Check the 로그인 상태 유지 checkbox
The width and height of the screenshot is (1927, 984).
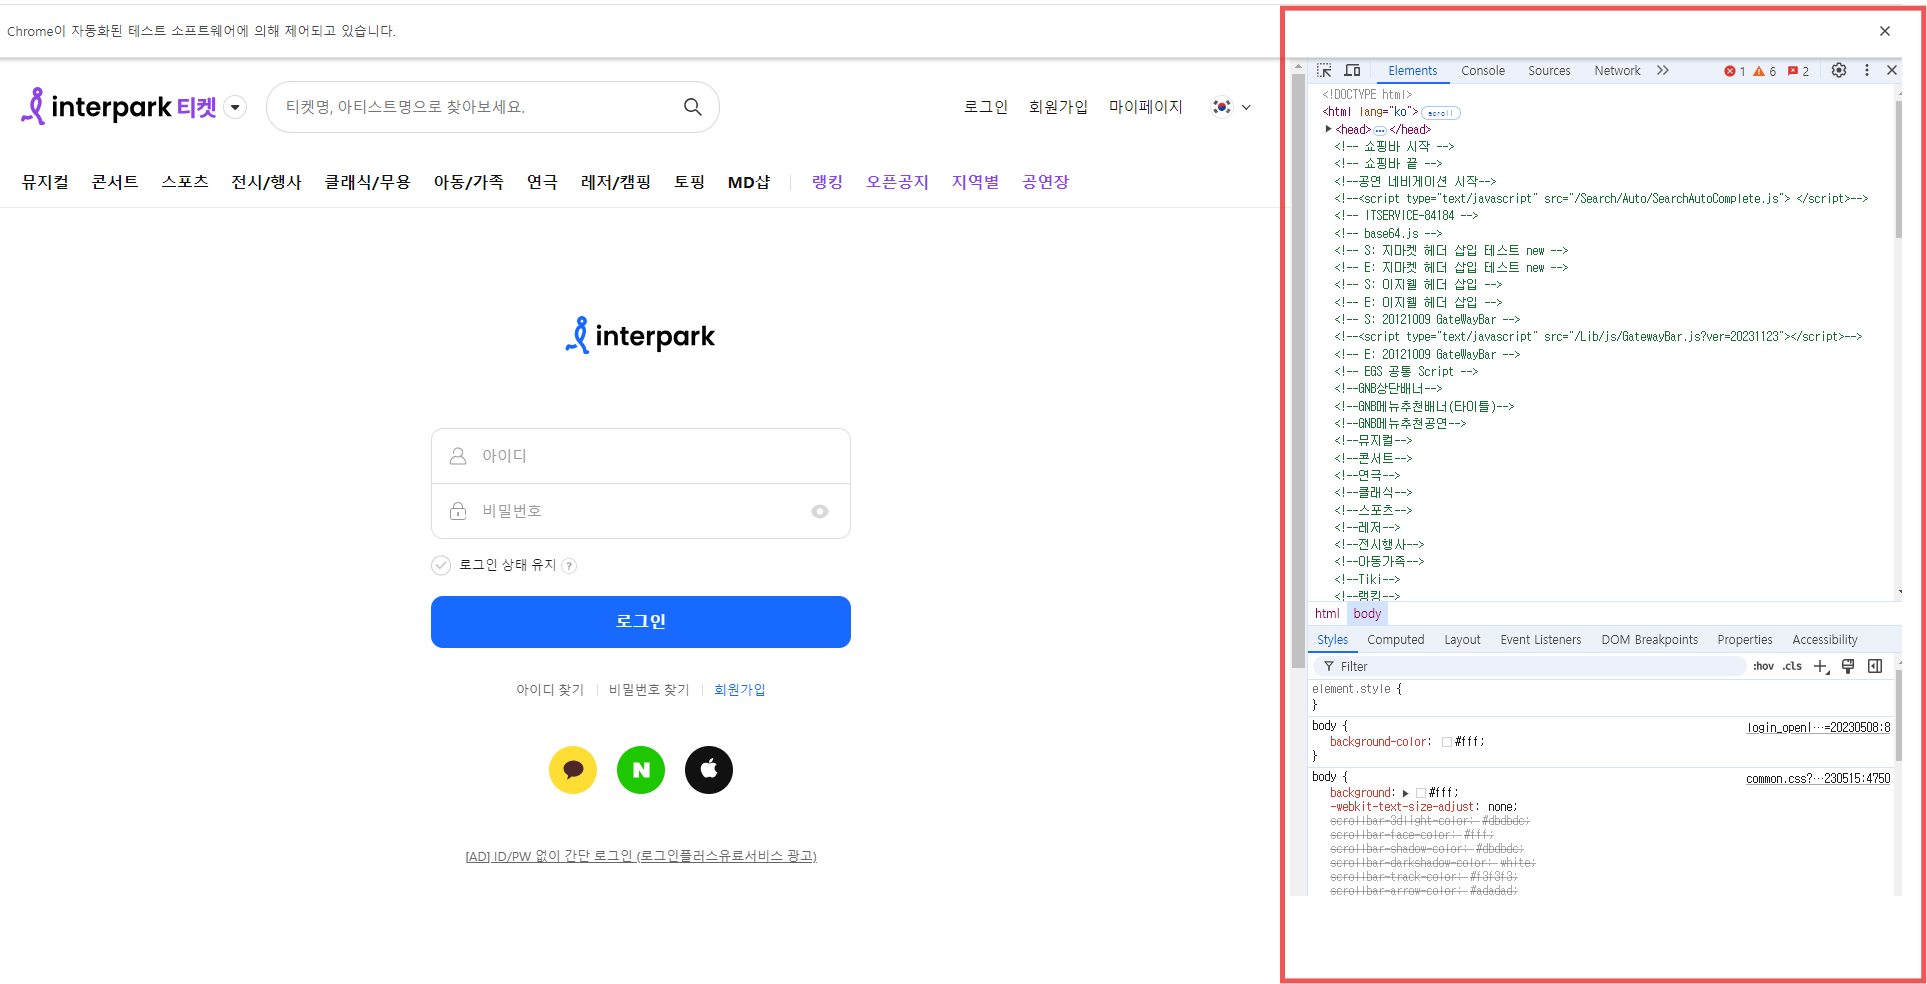tap(441, 565)
